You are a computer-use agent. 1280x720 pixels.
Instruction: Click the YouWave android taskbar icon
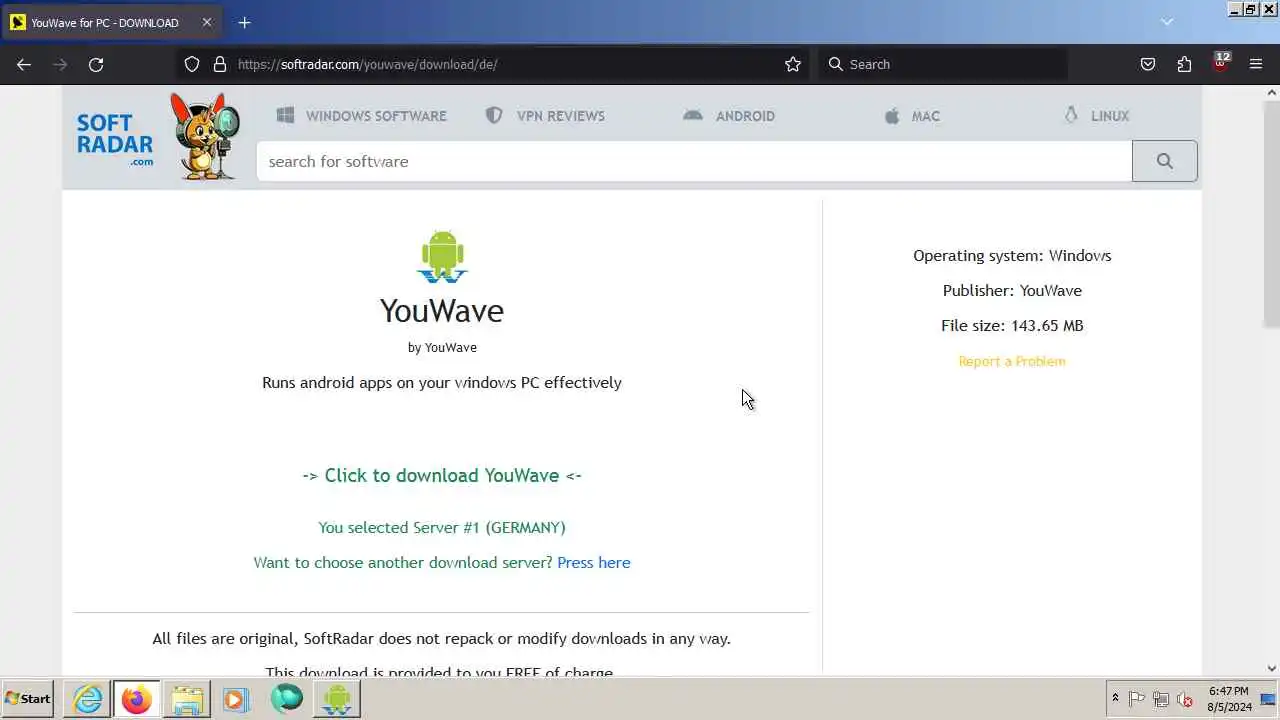[x=337, y=699]
